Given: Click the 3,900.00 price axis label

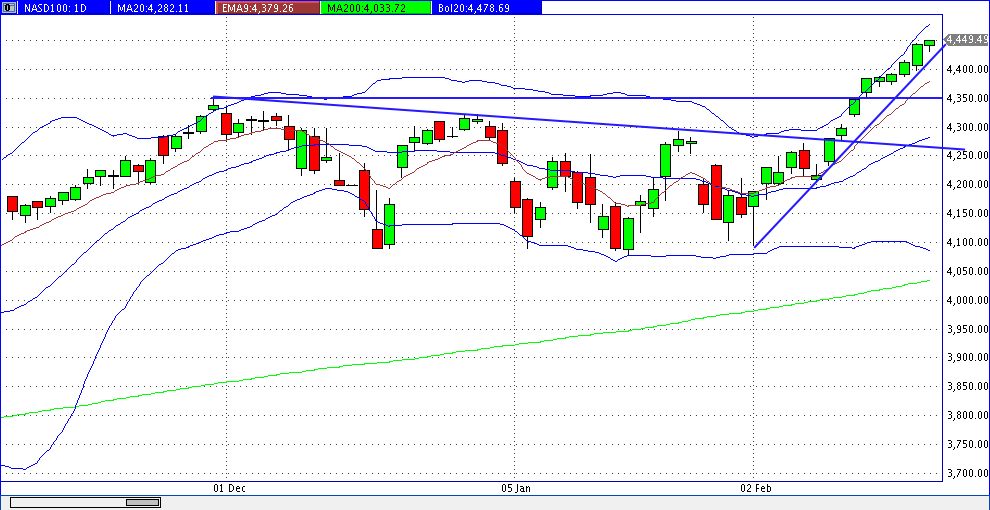Looking at the screenshot, I should 965,358.
